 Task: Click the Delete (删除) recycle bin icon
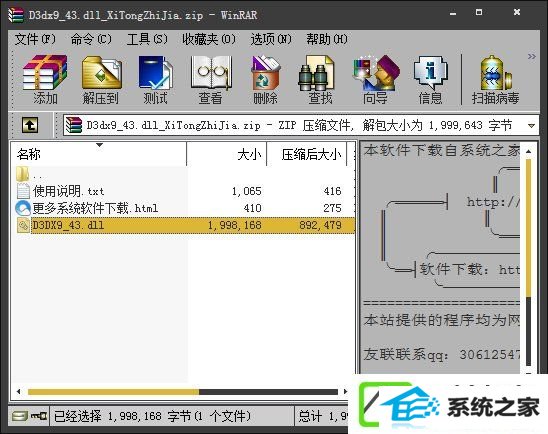tap(265, 80)
